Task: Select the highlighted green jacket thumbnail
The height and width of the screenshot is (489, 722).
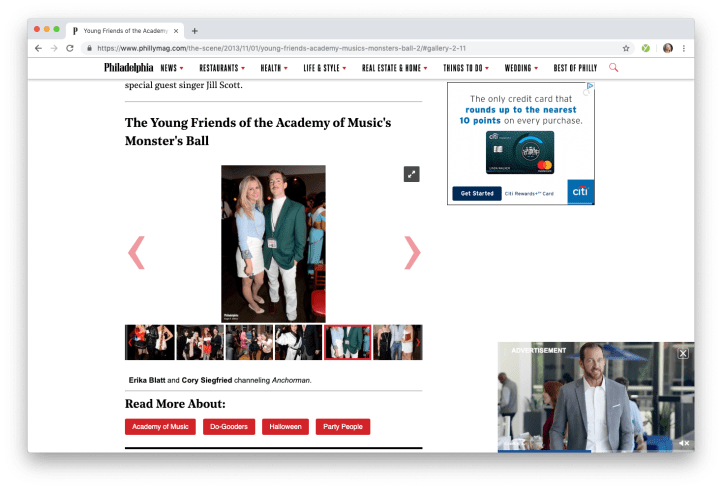Action: click(348, 342)
